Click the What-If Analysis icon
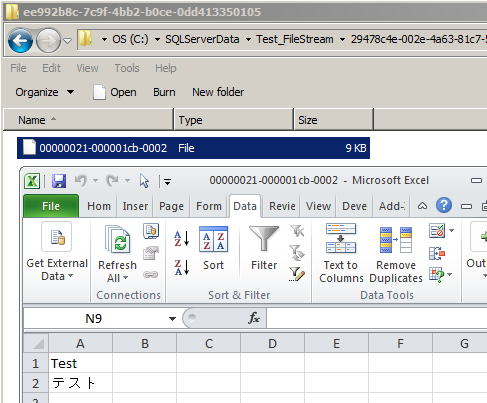Viewport: 487px width, 403px height. [437, 275]
